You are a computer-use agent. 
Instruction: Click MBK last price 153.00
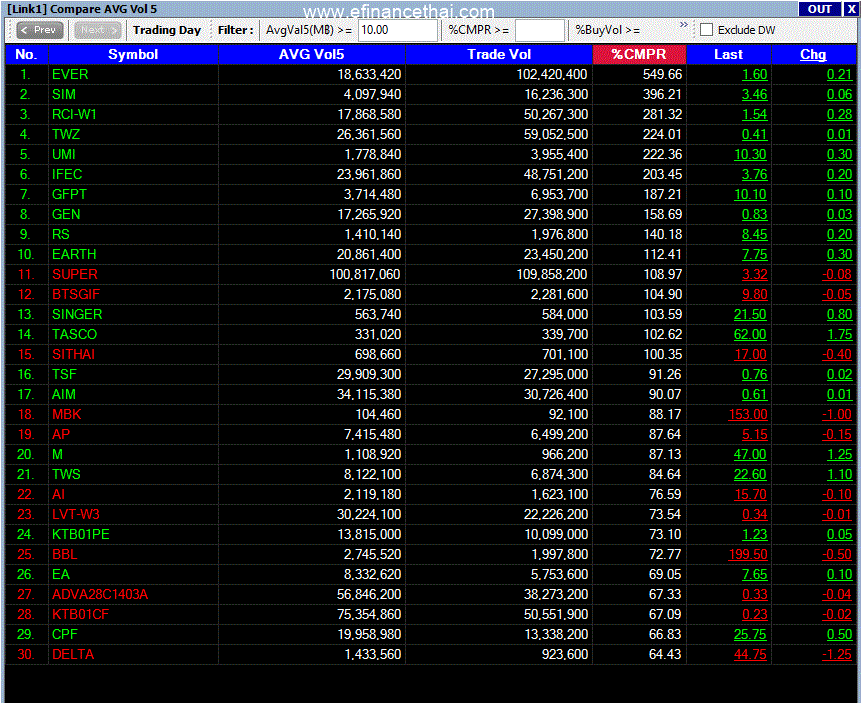(748, 414)
